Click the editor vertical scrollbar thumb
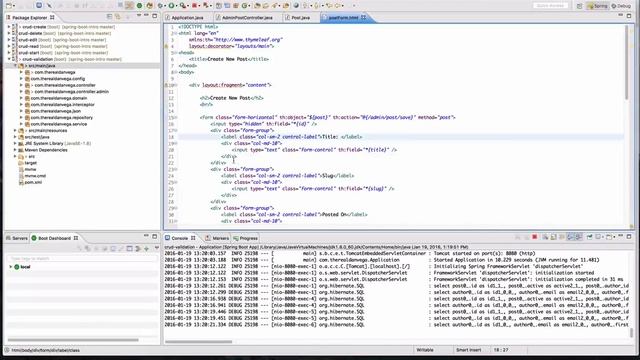 pos(627,61)
